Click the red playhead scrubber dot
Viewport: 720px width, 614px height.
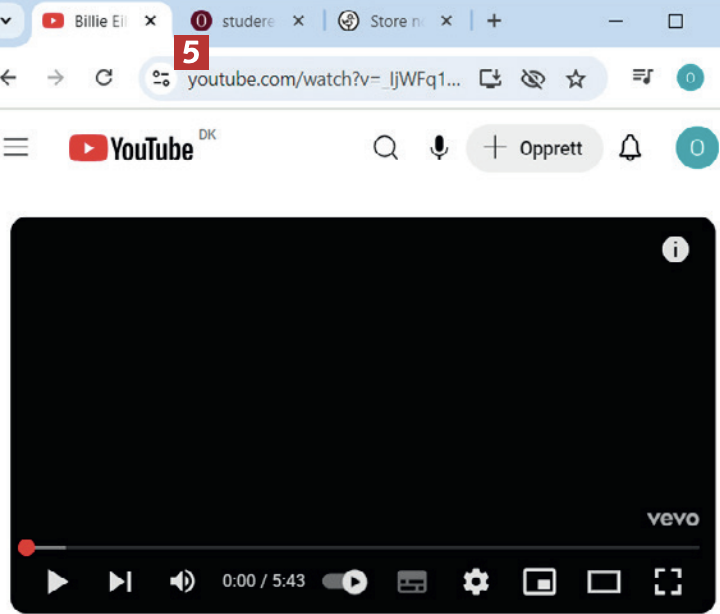27,547
